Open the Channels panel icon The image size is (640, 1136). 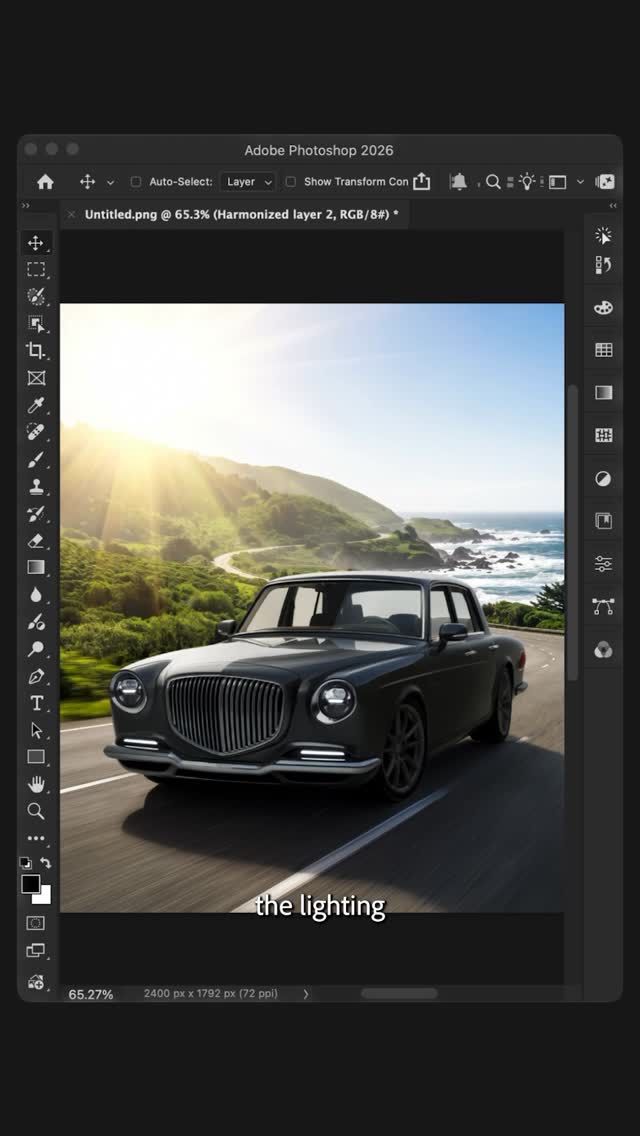(x=603, y=650)
